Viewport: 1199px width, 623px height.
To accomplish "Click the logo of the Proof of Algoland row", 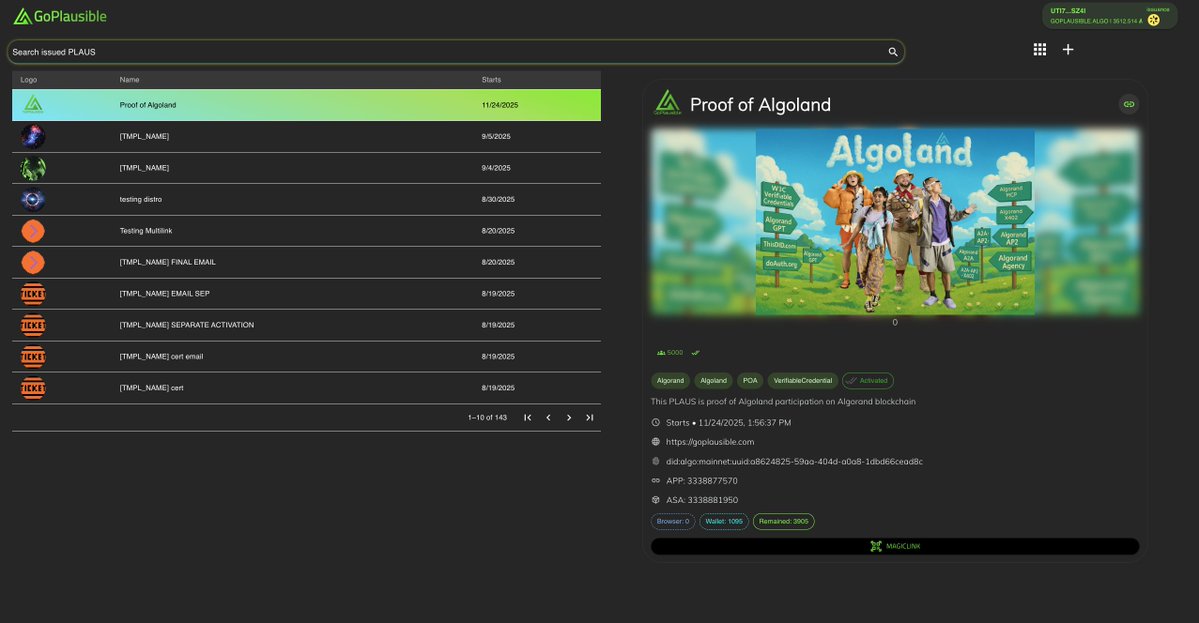I will 33,105.
